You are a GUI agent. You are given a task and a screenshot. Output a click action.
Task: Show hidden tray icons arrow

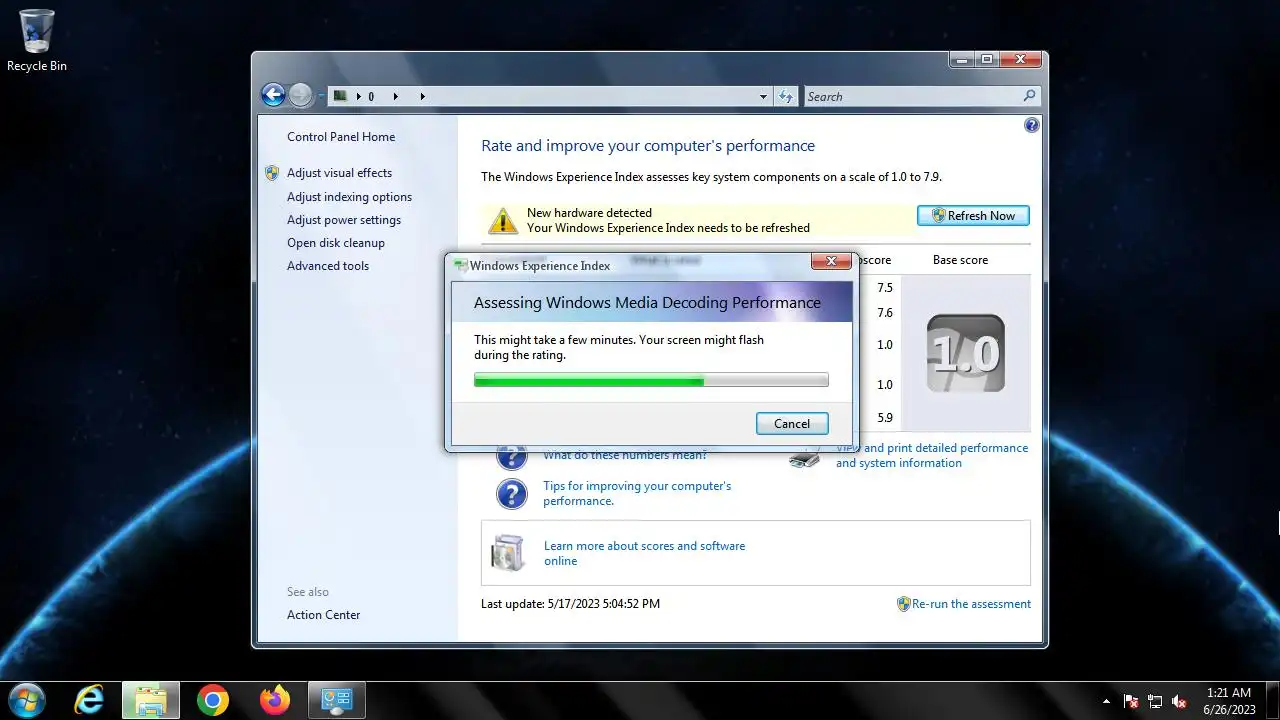coord(1105,701)
